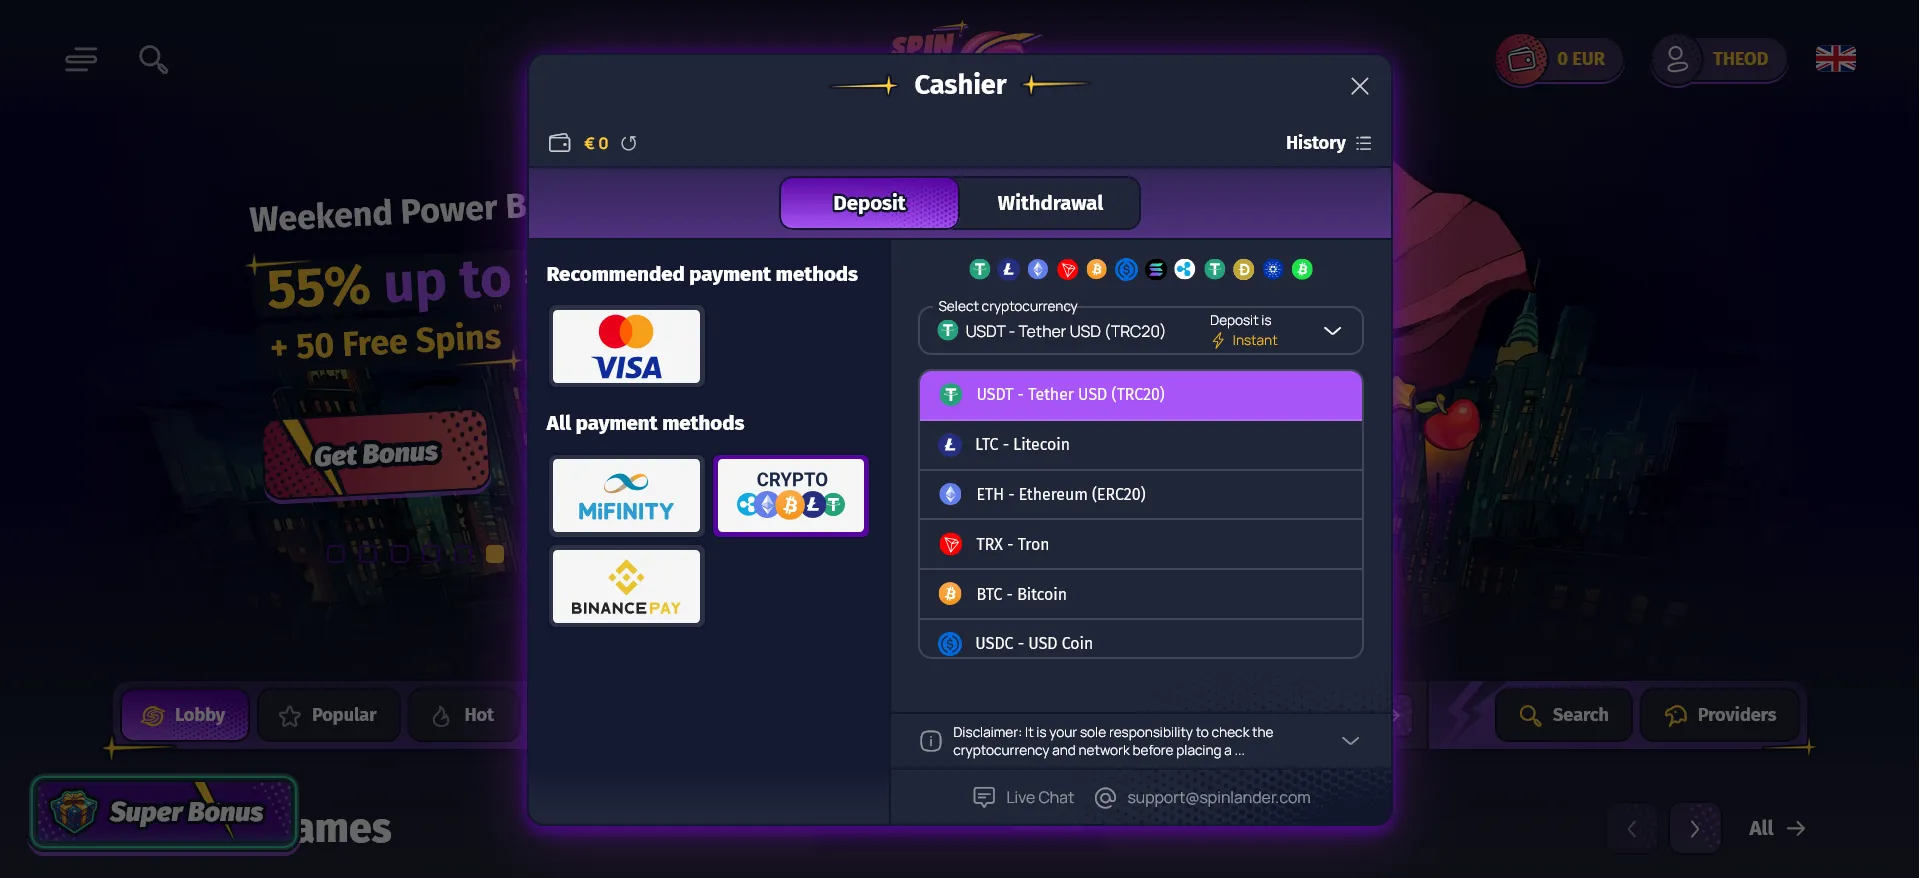Refresh balance with circular arrow icon

pyautogui.click(x=629, y=143)
